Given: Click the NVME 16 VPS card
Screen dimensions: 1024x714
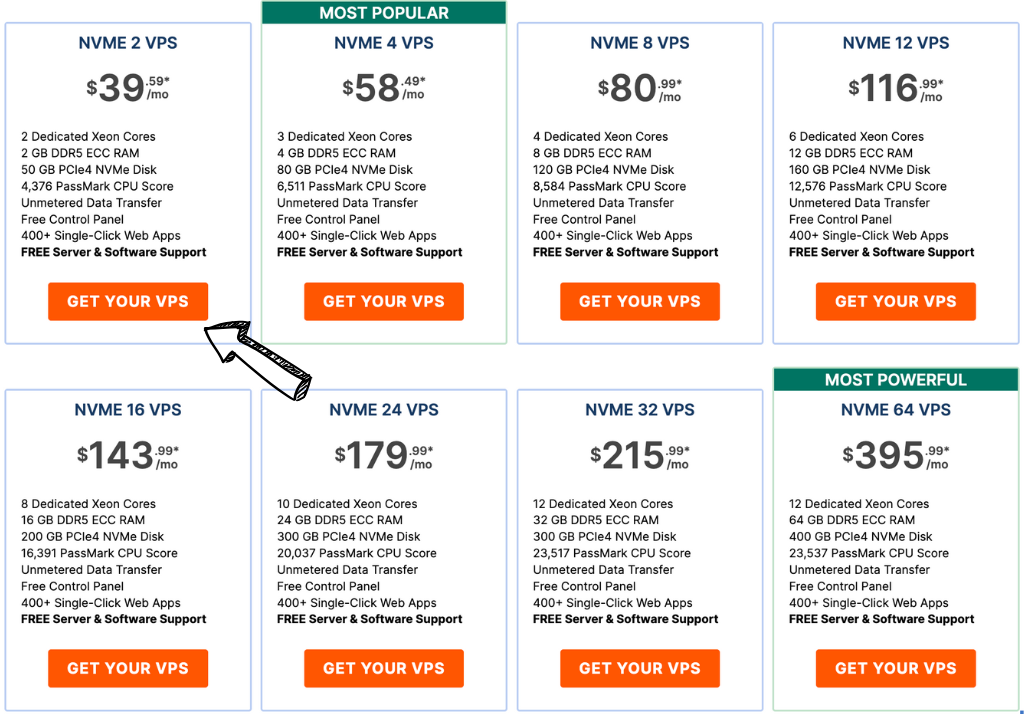Looking at the screenshot, I should coord(127,550).
